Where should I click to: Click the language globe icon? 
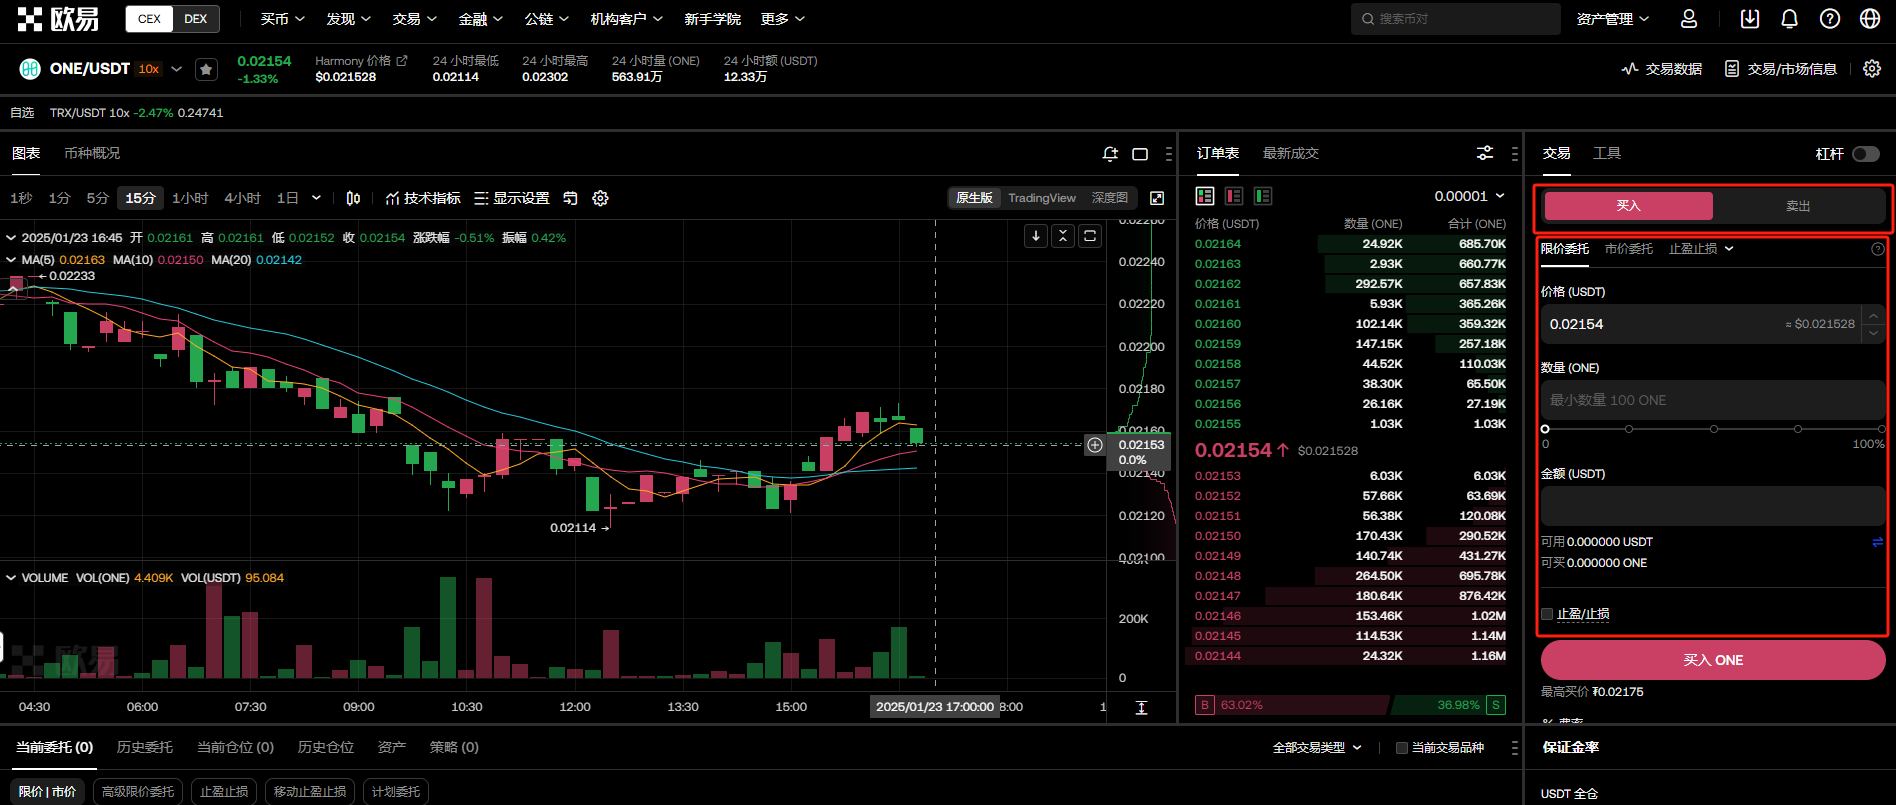point(1870,19)
